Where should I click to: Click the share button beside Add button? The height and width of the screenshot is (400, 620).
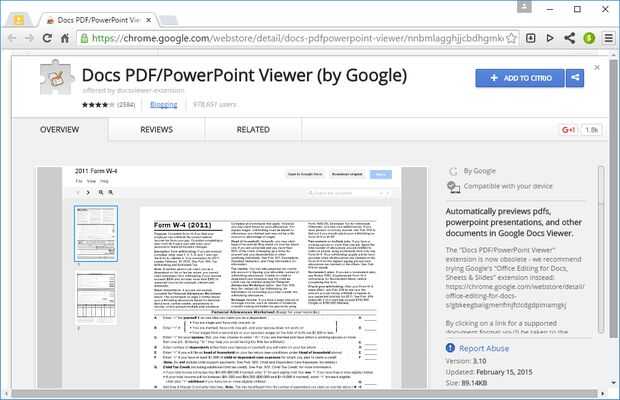tap(575, 78)
